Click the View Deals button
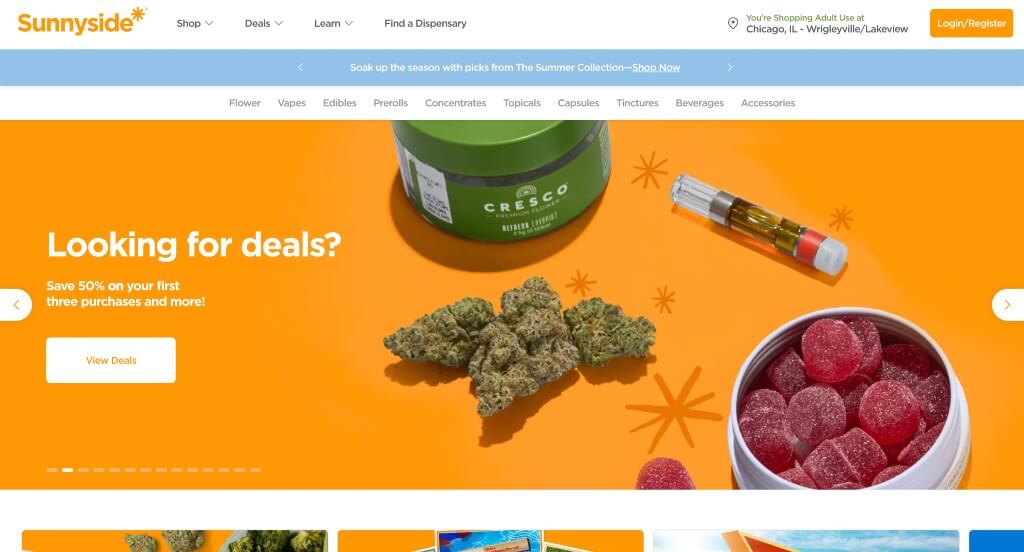This screenshot has height=552, width=1024. click(x=111, y=360)
